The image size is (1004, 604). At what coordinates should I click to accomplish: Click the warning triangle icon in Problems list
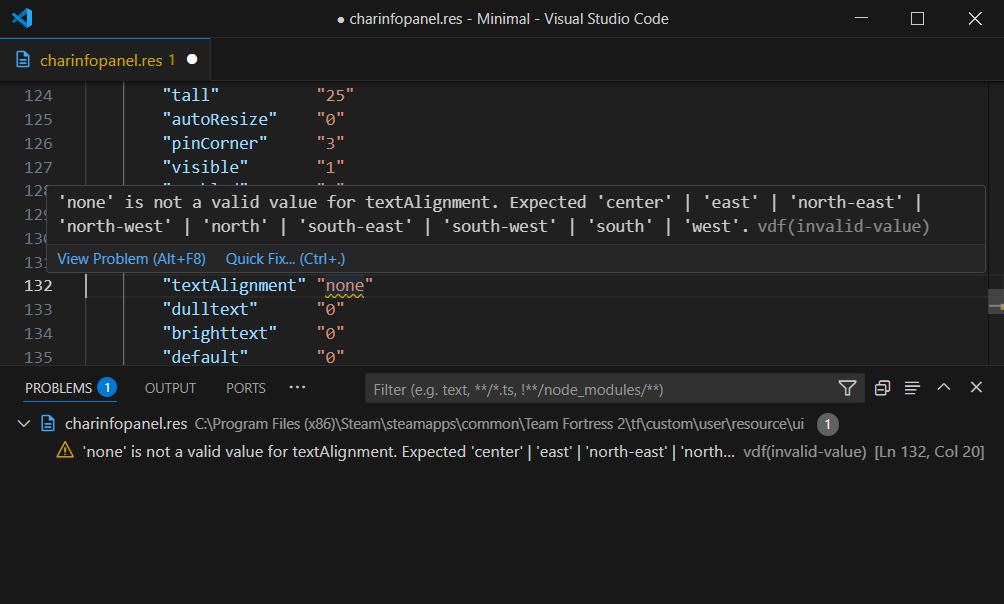(65, 450)
